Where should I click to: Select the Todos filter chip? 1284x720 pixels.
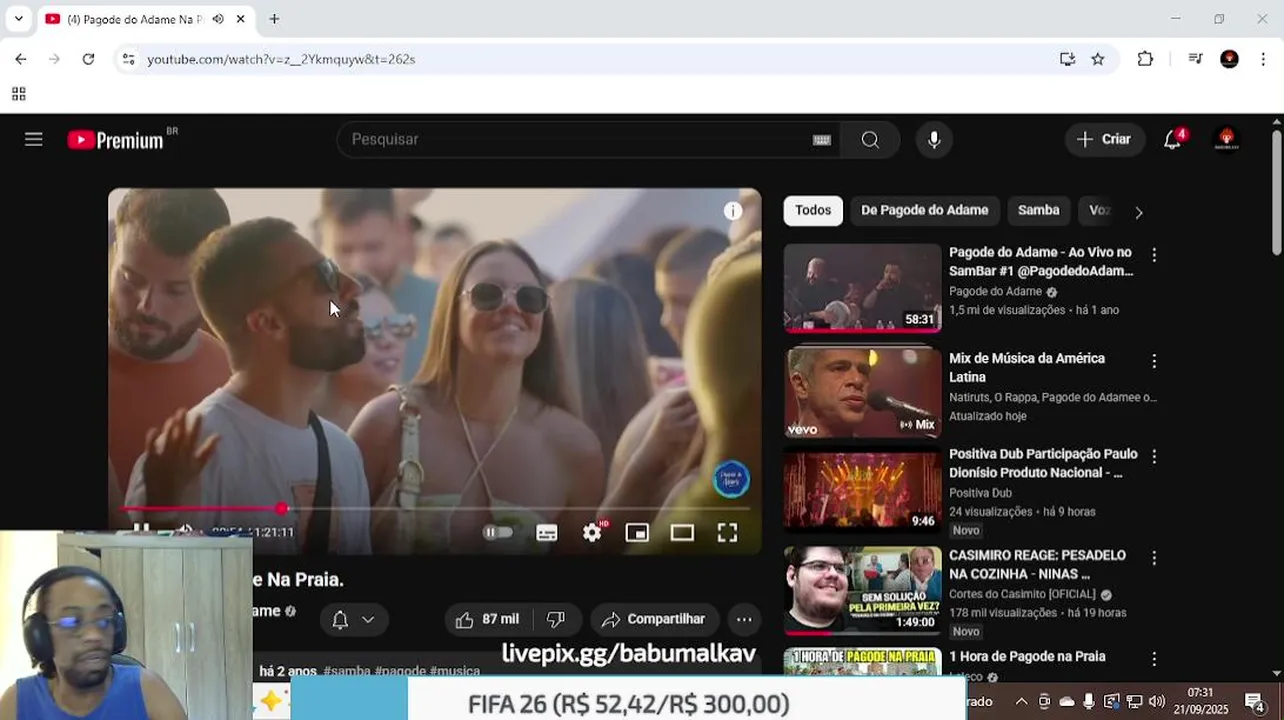tap(813, 211)
